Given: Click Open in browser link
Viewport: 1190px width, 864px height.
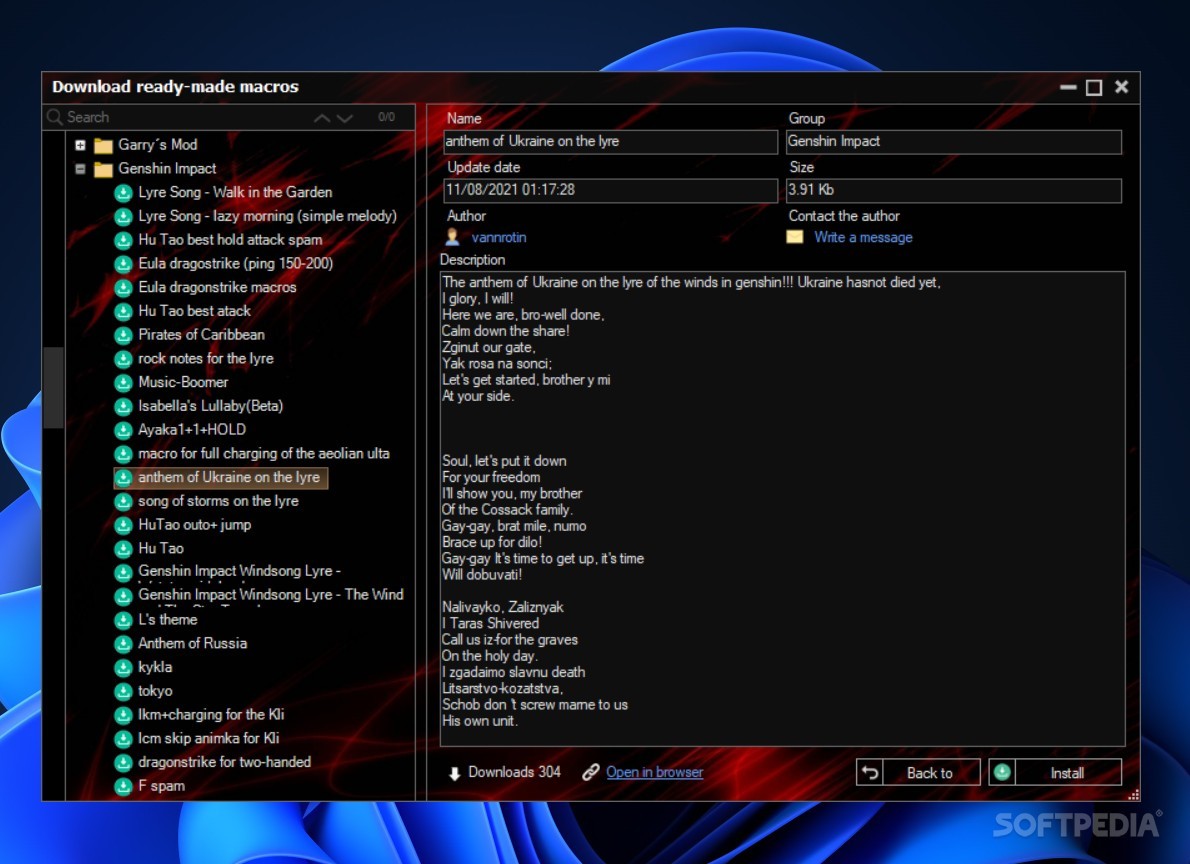Looking at the screenshot, I should coord(654,772).
